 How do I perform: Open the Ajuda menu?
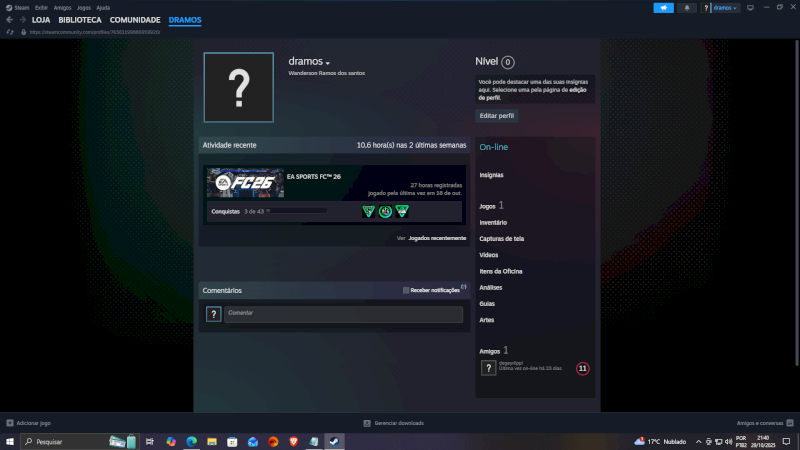103,8
